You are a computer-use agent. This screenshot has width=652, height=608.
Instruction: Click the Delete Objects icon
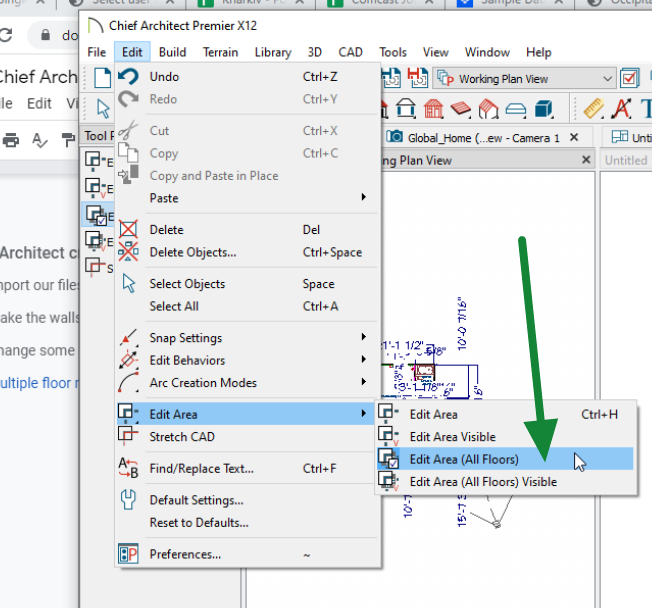pyautogui.click(x=128, y=252)
